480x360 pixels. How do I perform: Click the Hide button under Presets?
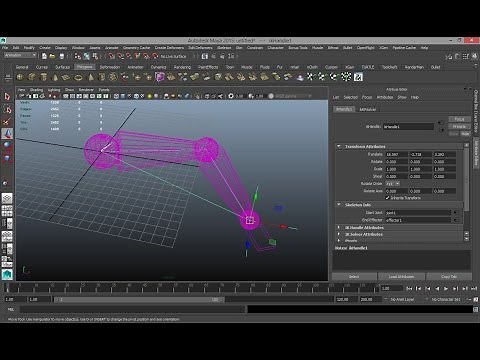pos(465,134)
